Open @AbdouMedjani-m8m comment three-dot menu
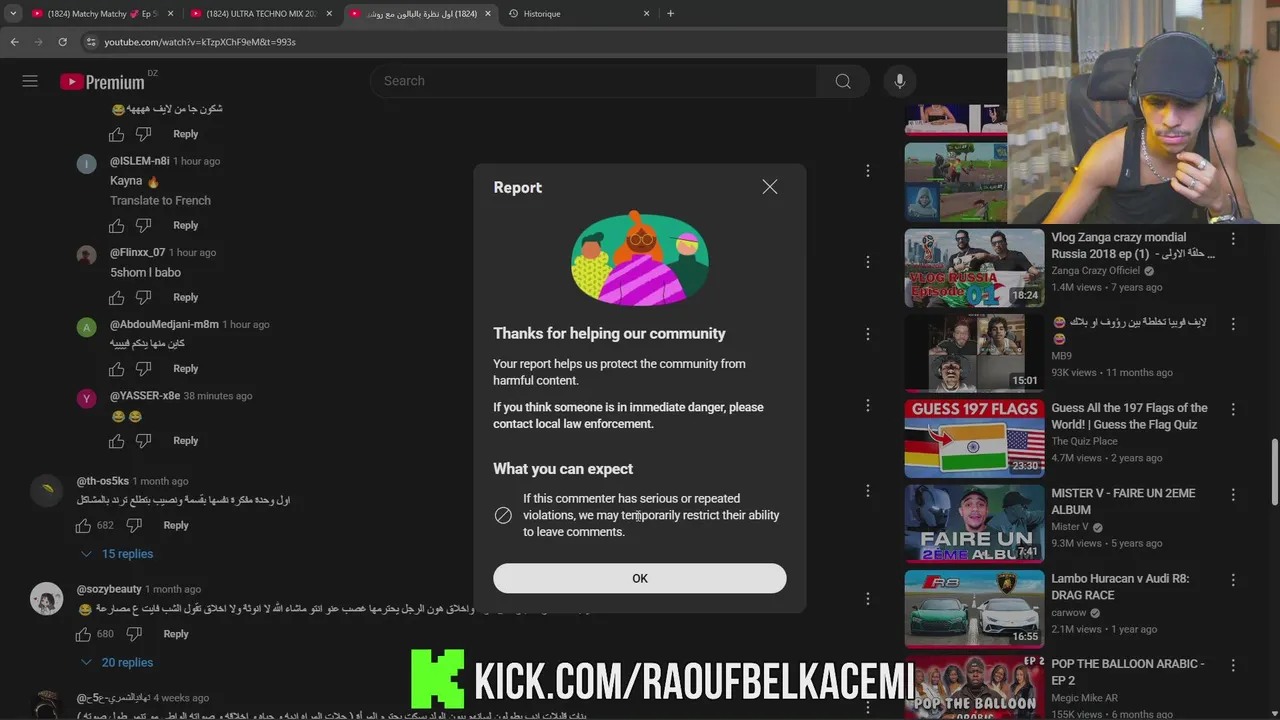The height and width of the screenshot is (720, 1280). coord(868,334)
